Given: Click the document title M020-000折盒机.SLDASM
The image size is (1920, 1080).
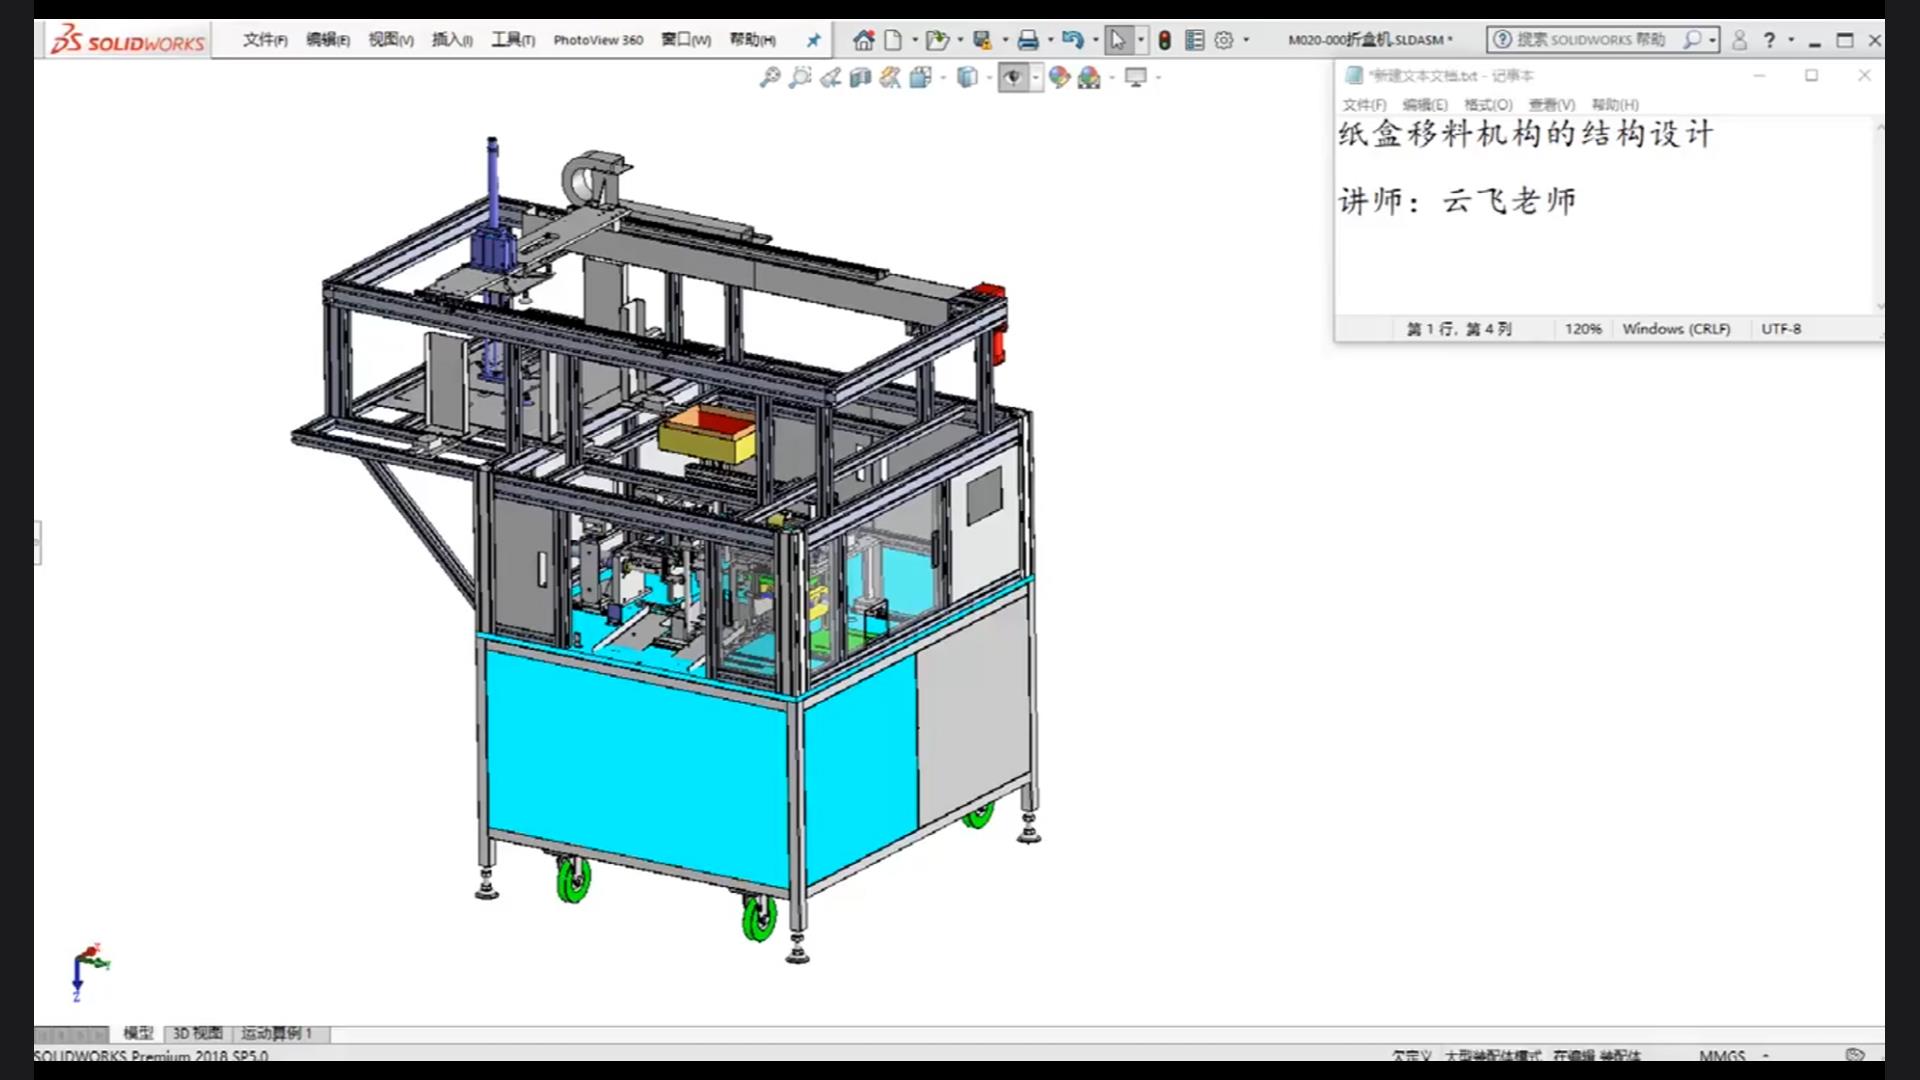Looking at the screenshot, I should pos(1367,40).
